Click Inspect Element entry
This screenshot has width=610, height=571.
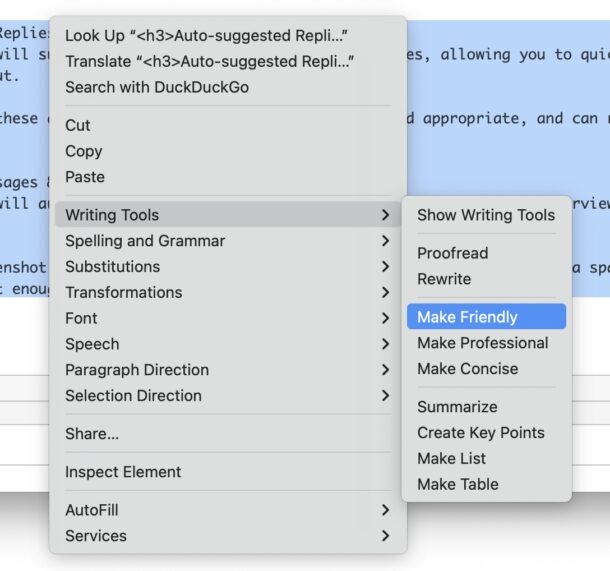tap(123, 472)
